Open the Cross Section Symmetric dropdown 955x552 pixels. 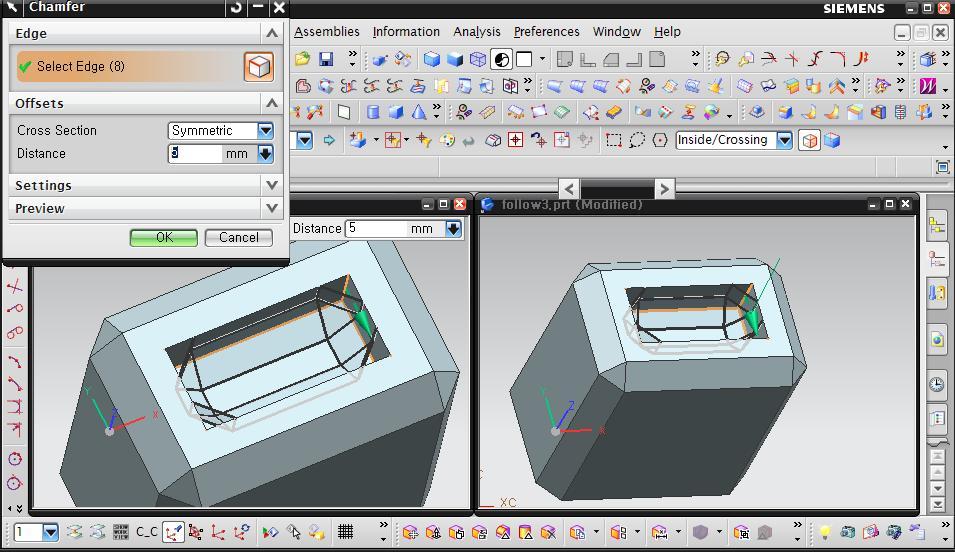tap(265, 130)
